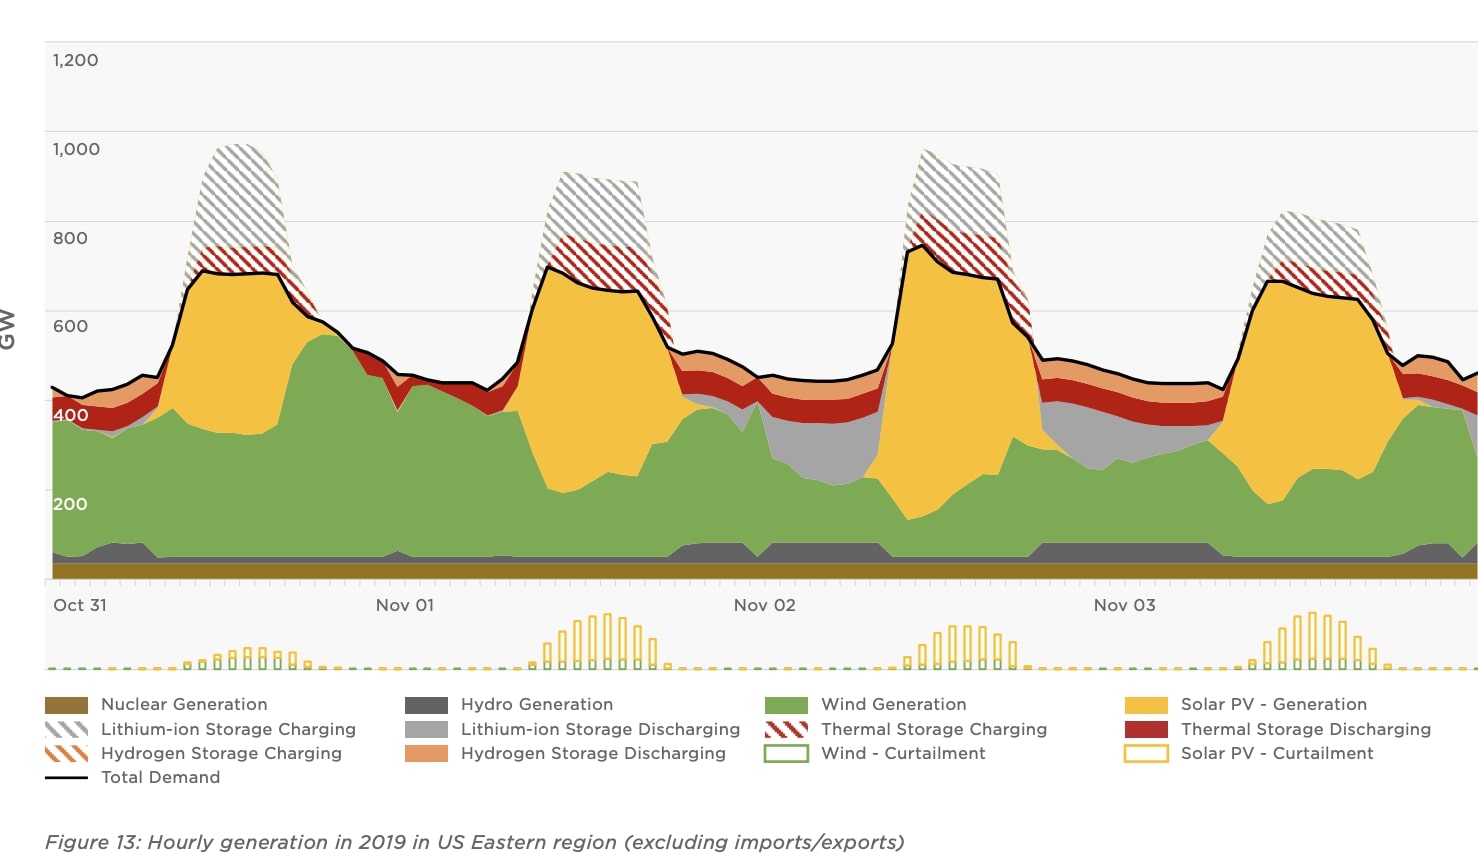
Task: Click the Hydrogen Storage Discharging orange swatch
Action: [426, 753]
